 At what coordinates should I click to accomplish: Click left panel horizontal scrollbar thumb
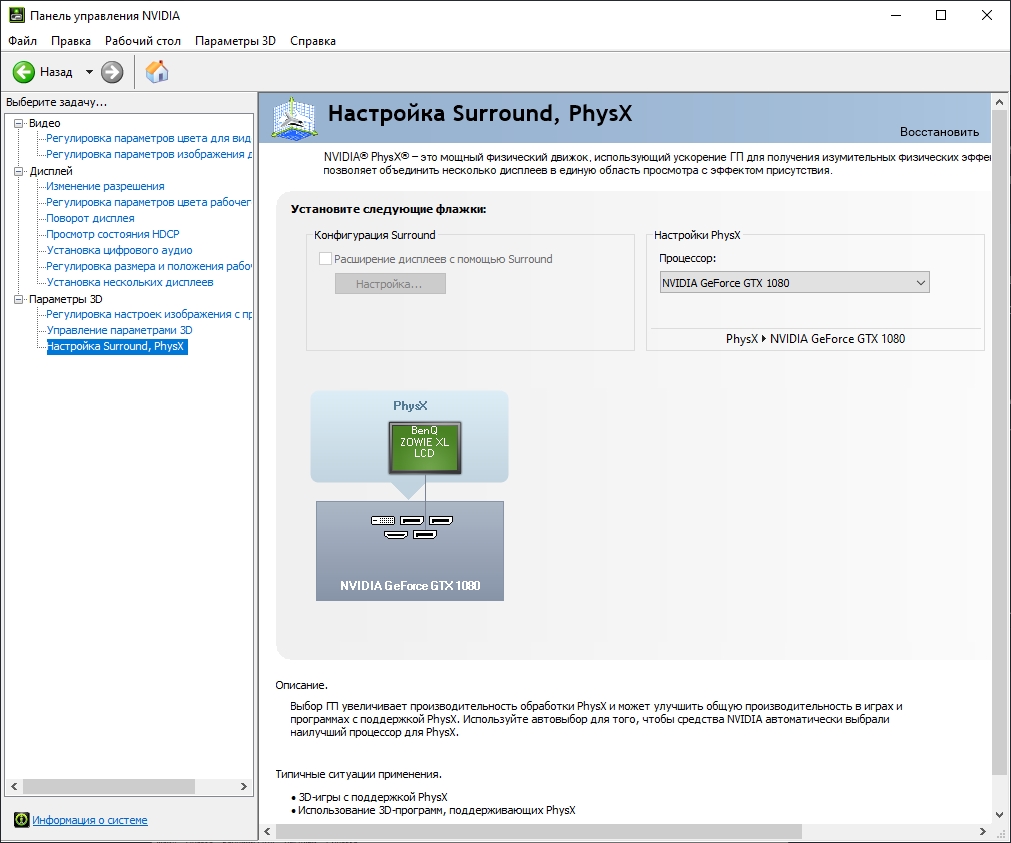108,786
